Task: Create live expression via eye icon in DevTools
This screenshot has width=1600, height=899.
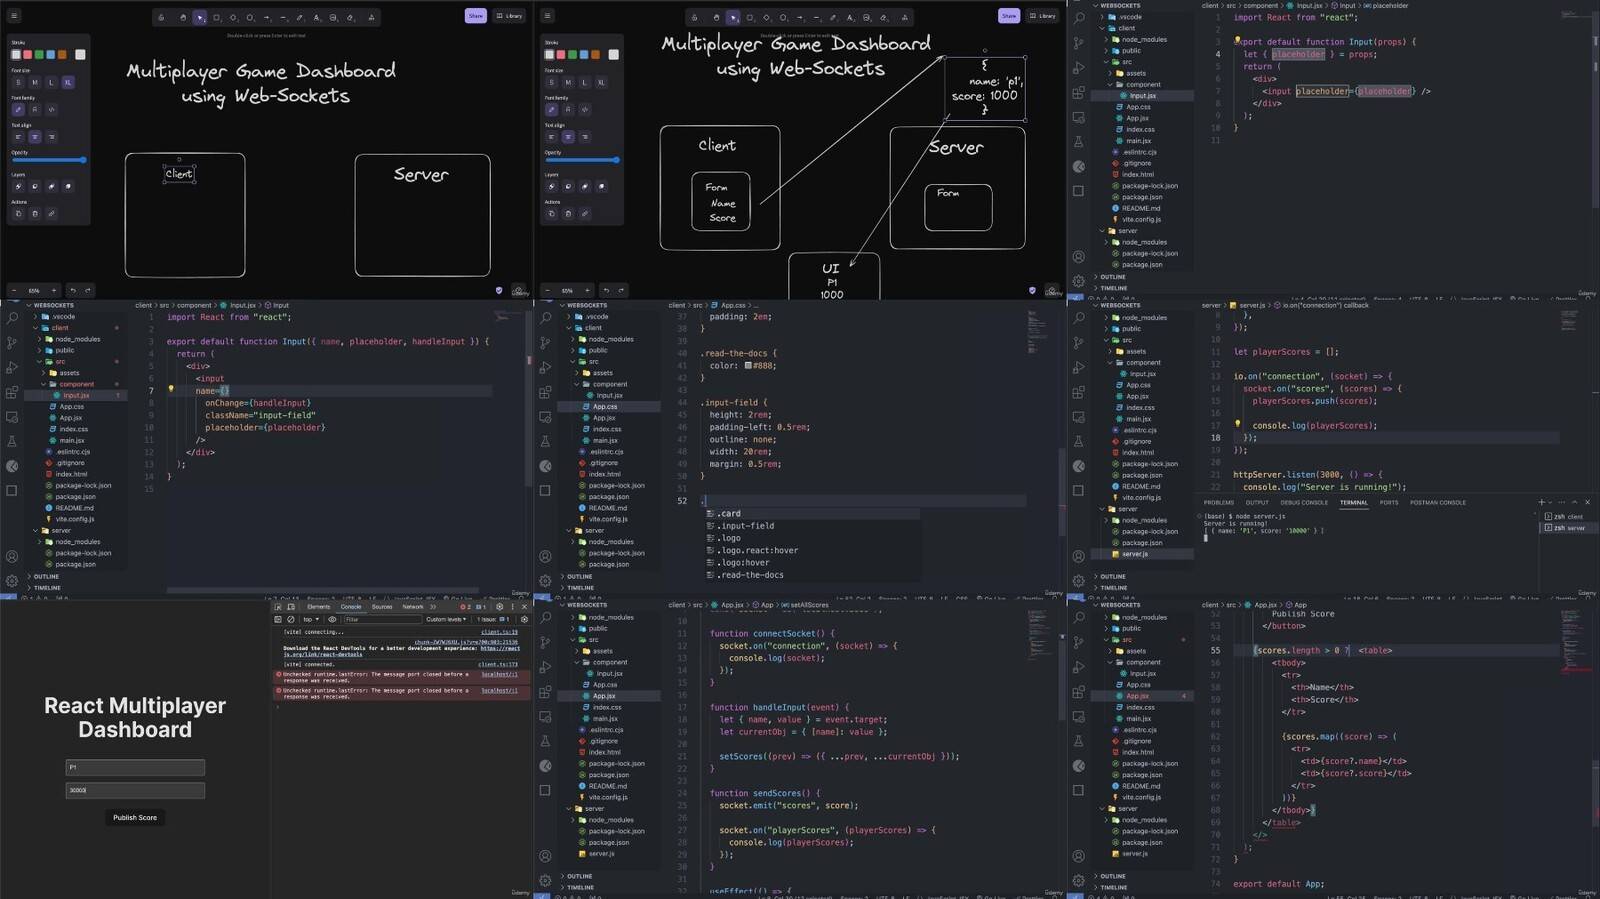Action: 332,619
